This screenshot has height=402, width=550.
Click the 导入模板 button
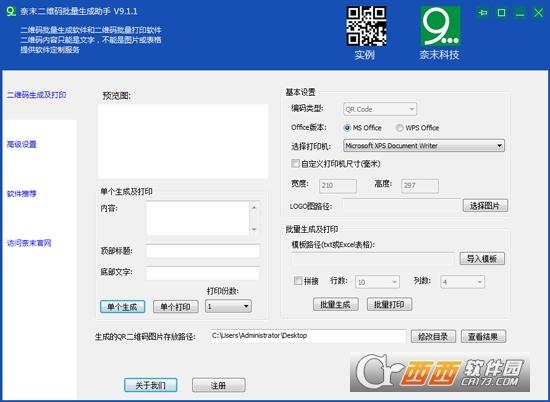click(x=482, y=259)
